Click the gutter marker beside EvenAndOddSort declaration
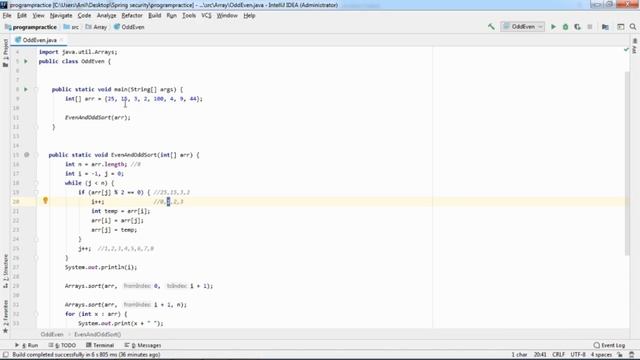This screenshot has width=640, height=360. coord(27,155)
